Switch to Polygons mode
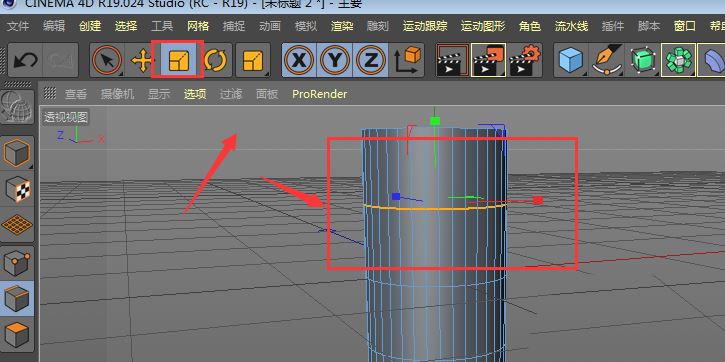Viewport: 725px width, 362px height. tap(17, 334)
